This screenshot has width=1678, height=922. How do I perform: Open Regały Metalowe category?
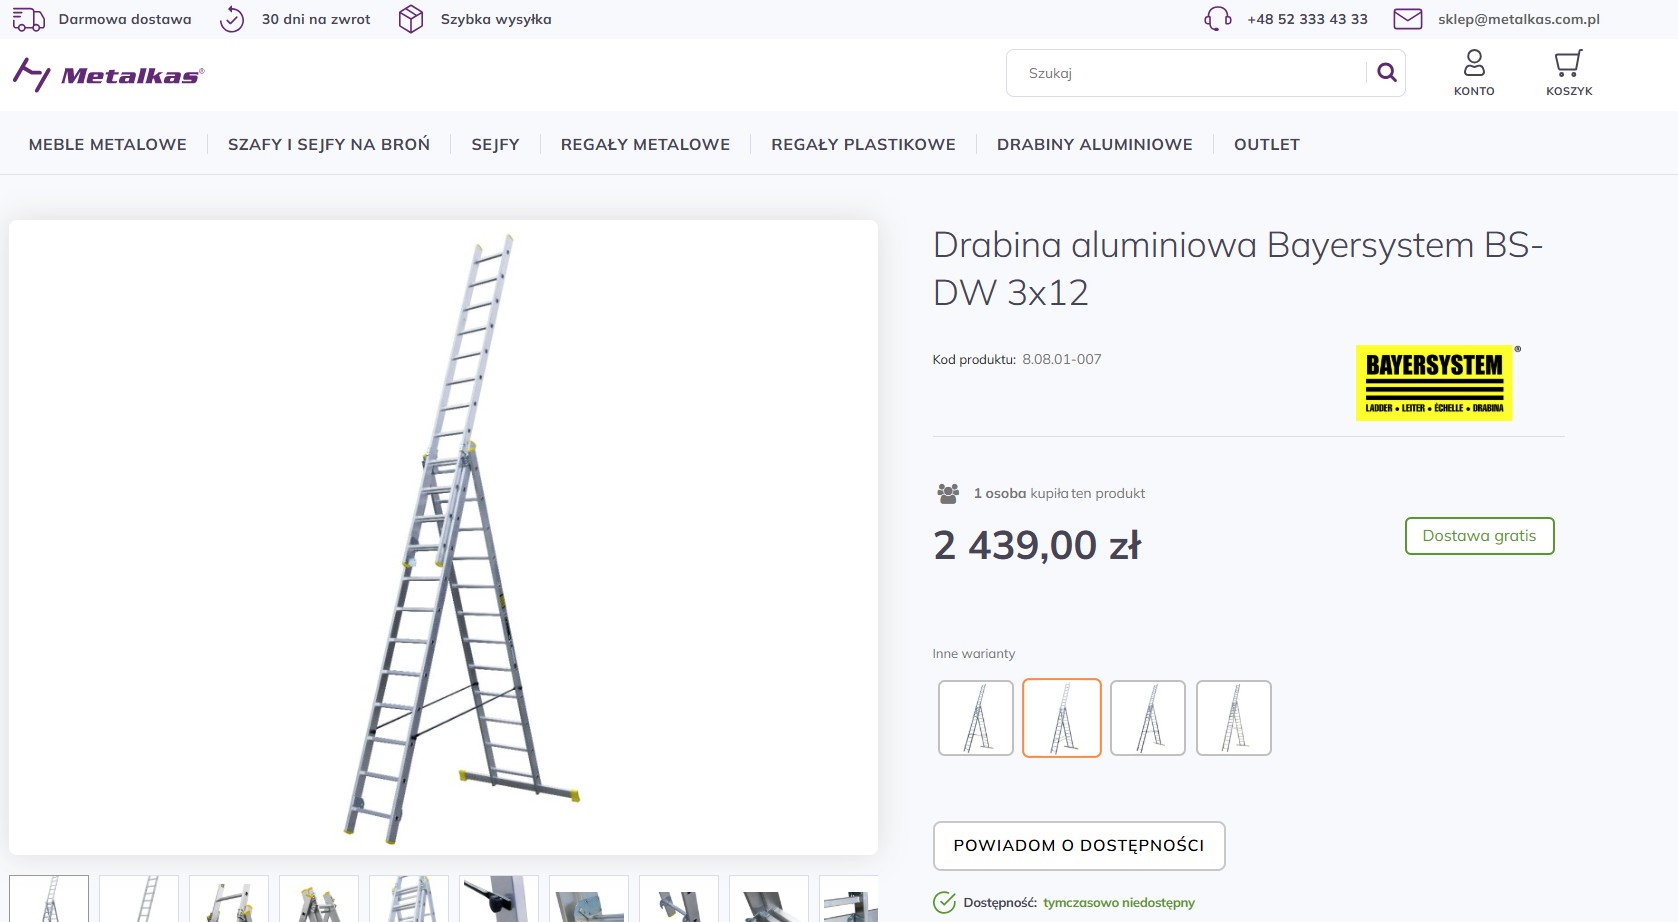tap(646, 144)
